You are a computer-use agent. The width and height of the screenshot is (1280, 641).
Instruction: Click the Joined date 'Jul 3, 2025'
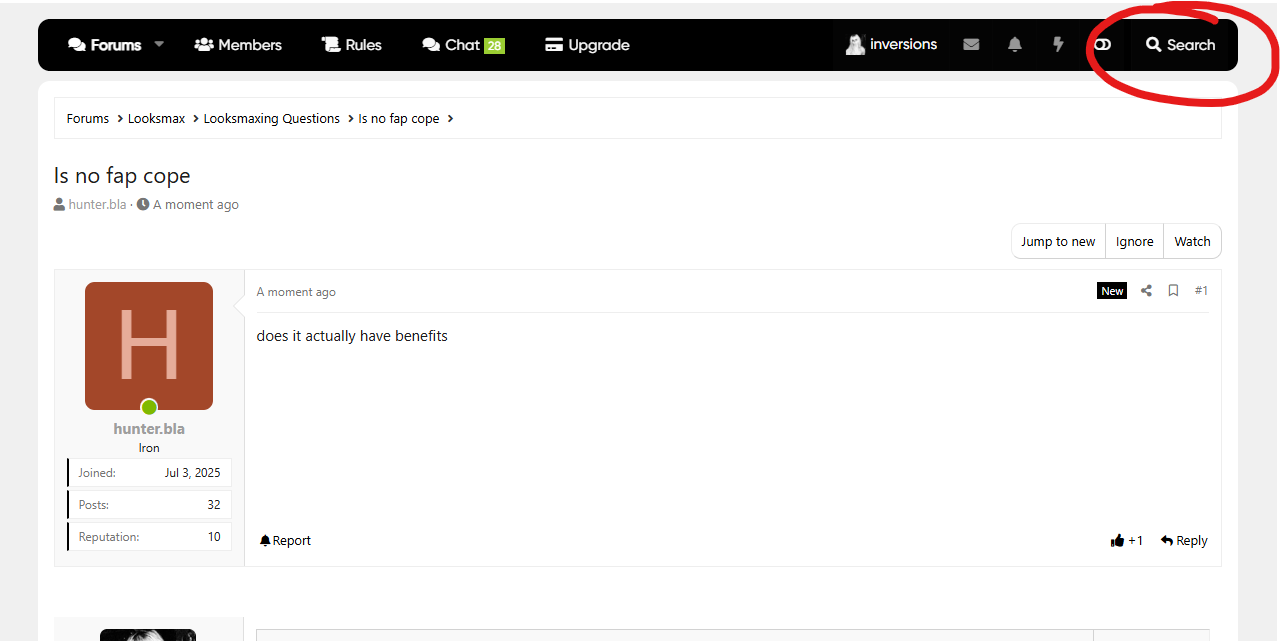pyautogui.click(x=192, y=473)
